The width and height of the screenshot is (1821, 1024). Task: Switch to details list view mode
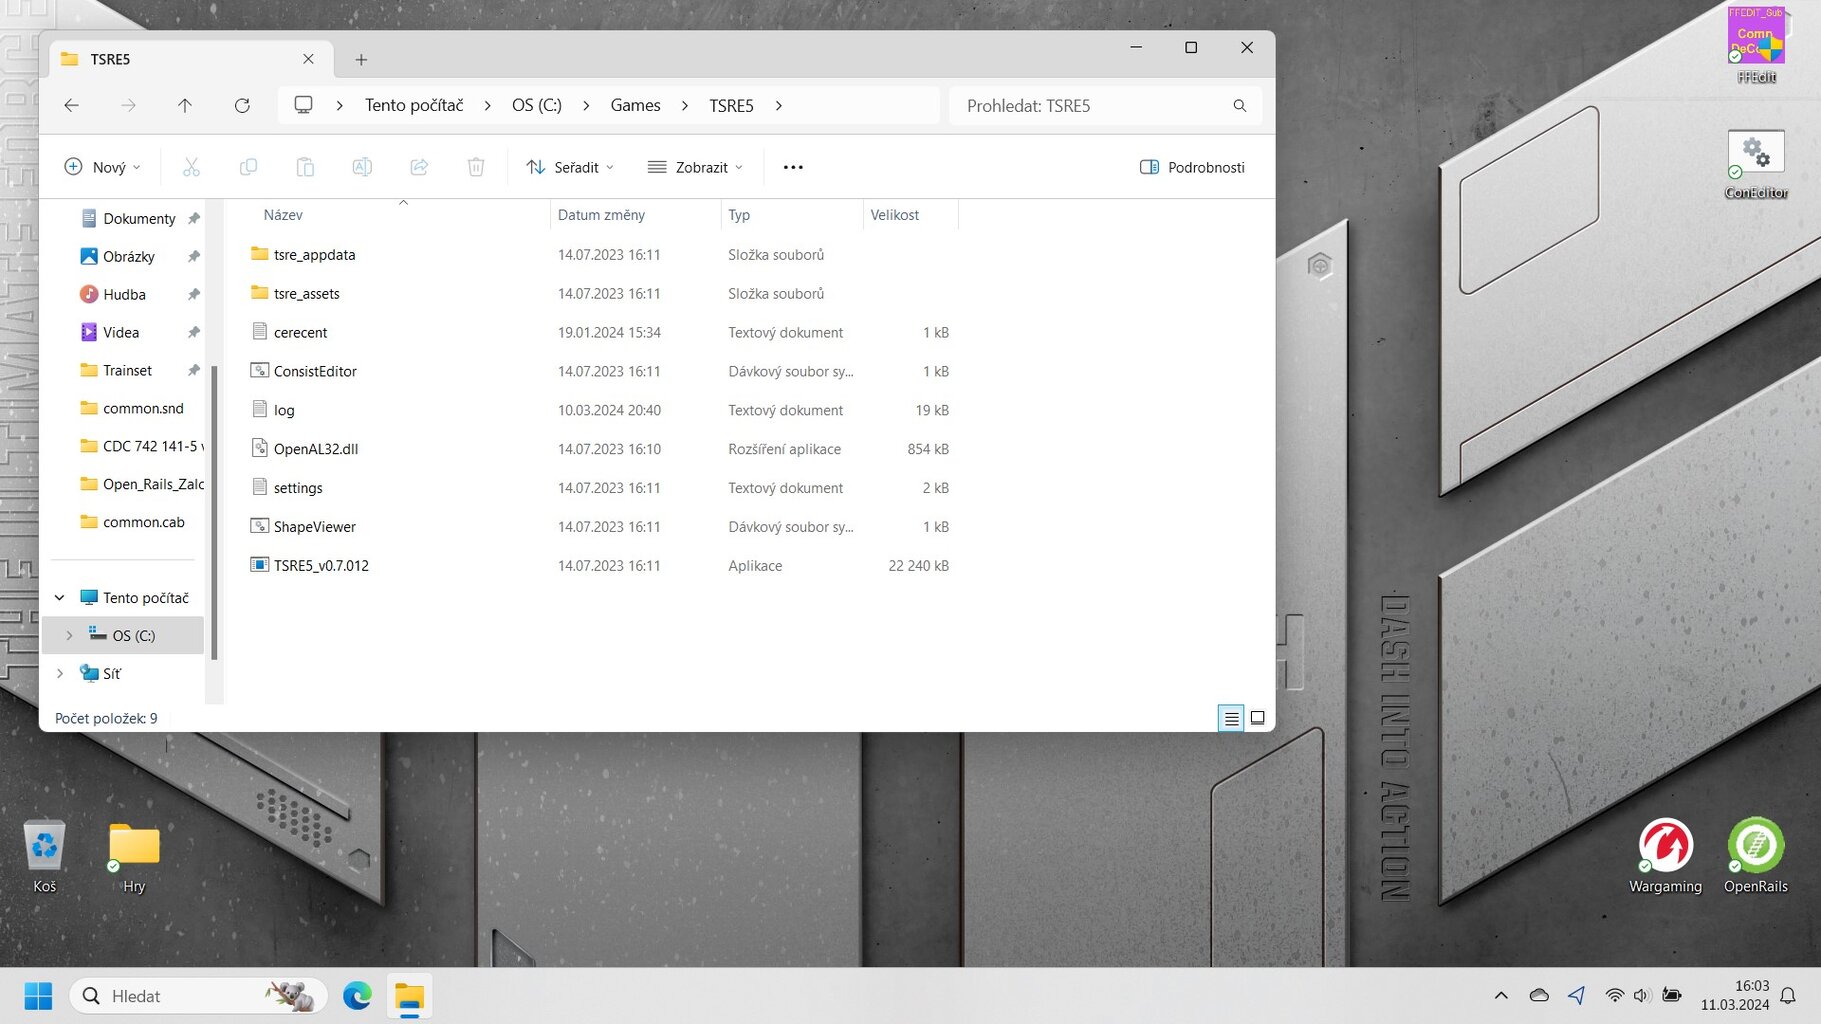pyautogui.click(x=1231, y=718)
